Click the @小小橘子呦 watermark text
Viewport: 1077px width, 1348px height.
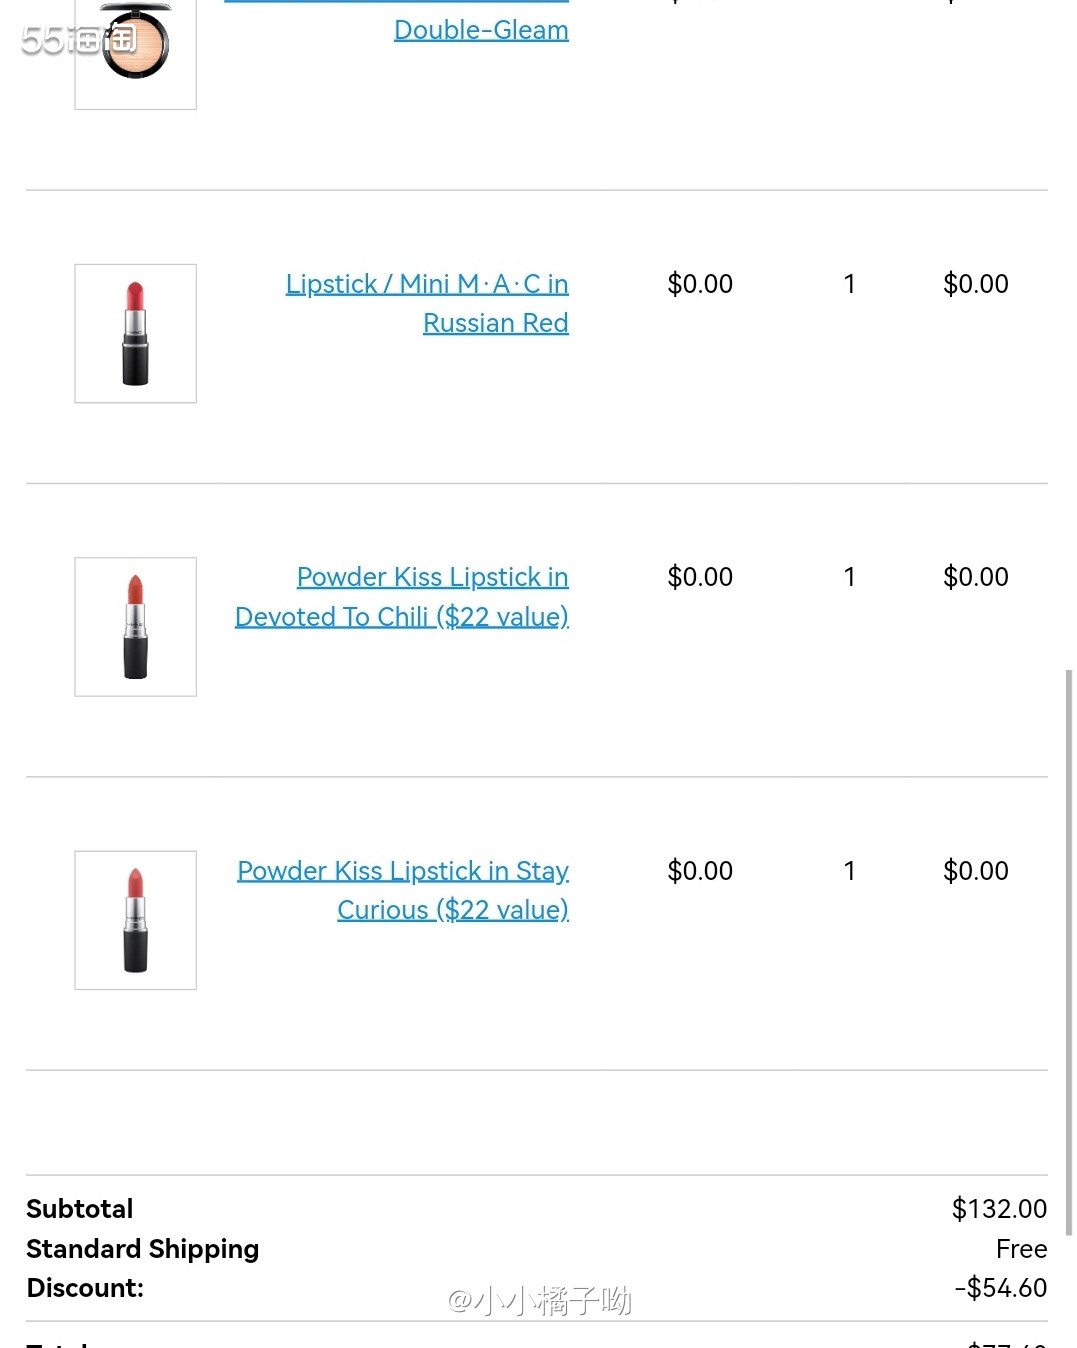point(539,1300)
